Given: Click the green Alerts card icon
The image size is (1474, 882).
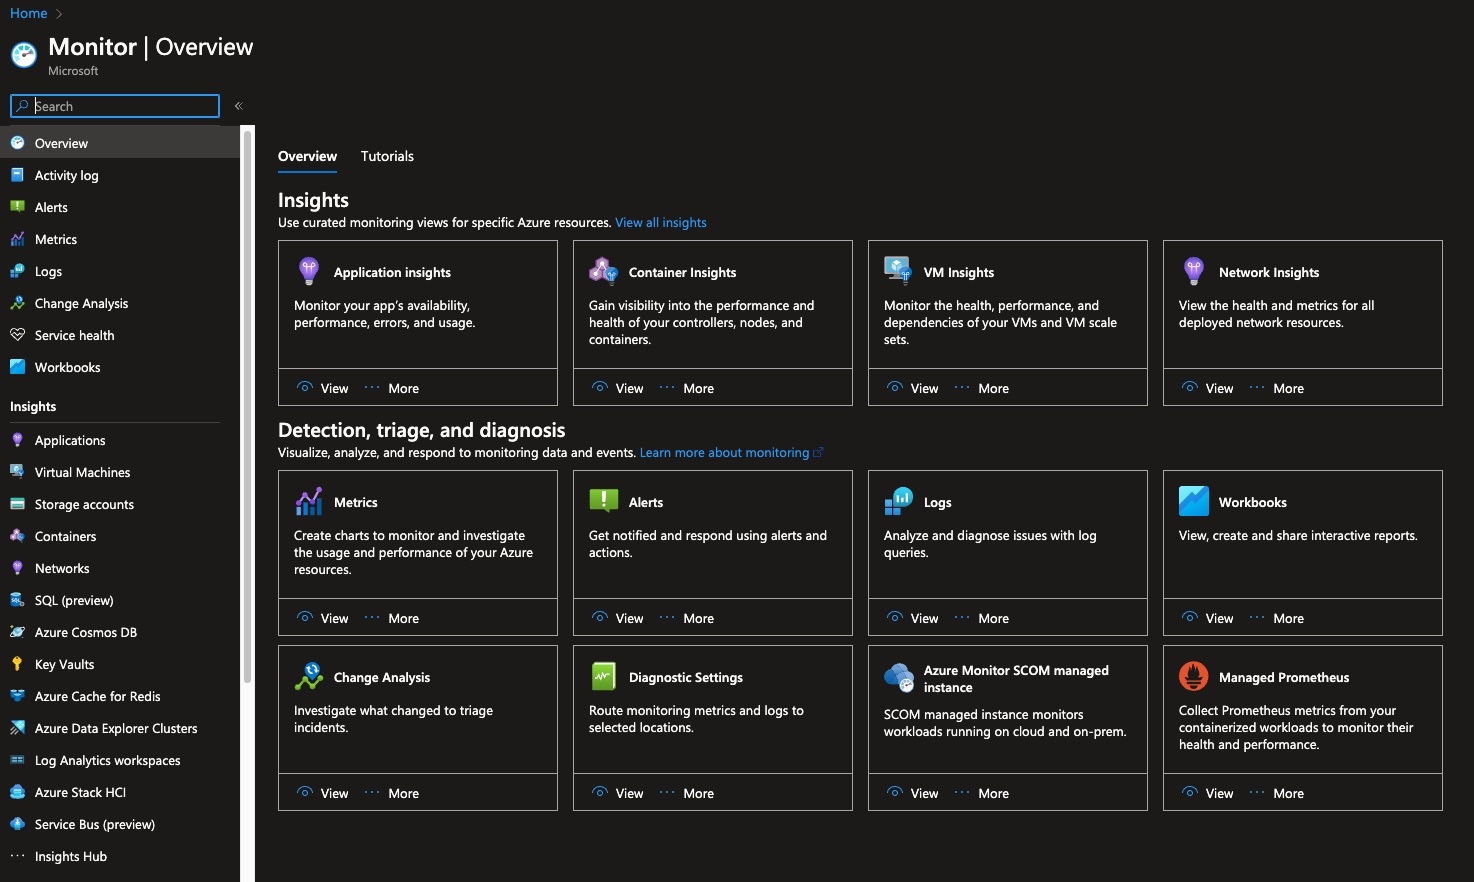Looking at the screenshot, I should point(603,501).
